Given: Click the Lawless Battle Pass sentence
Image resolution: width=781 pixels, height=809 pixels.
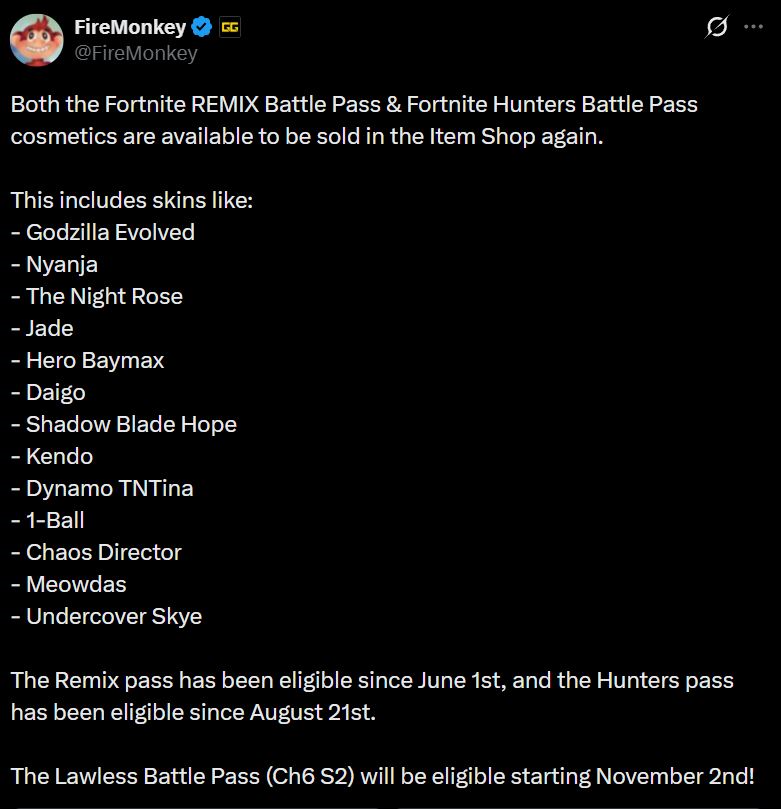Looking at the screenshot, I should coord(383,776).
